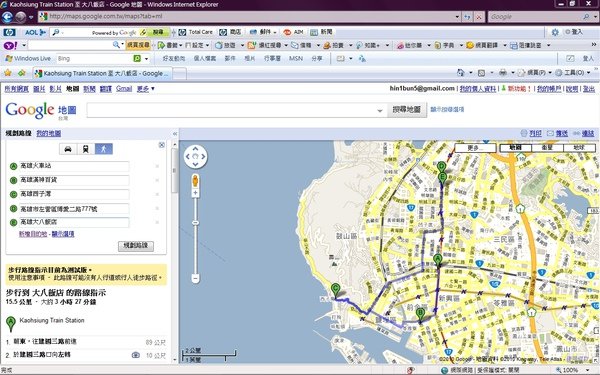
Task: Click the show options link
Action: point(63,234)
